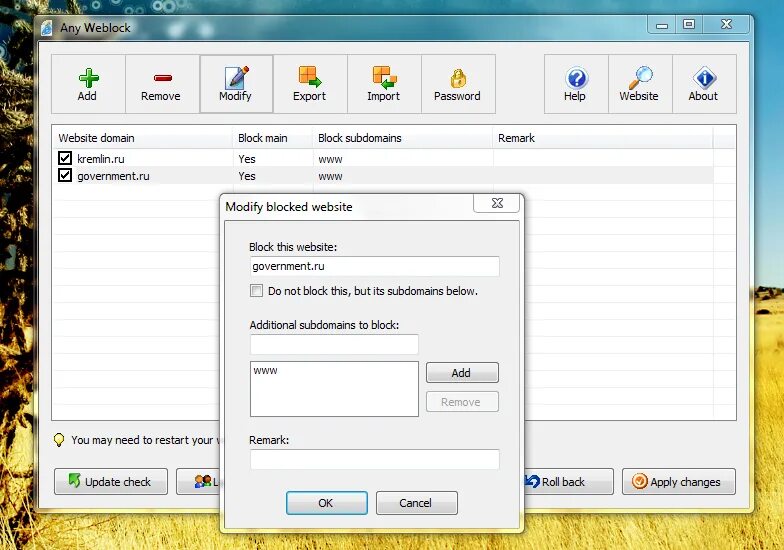
Task: Select 'www' in the subdomain list
Action: [265, 370]
